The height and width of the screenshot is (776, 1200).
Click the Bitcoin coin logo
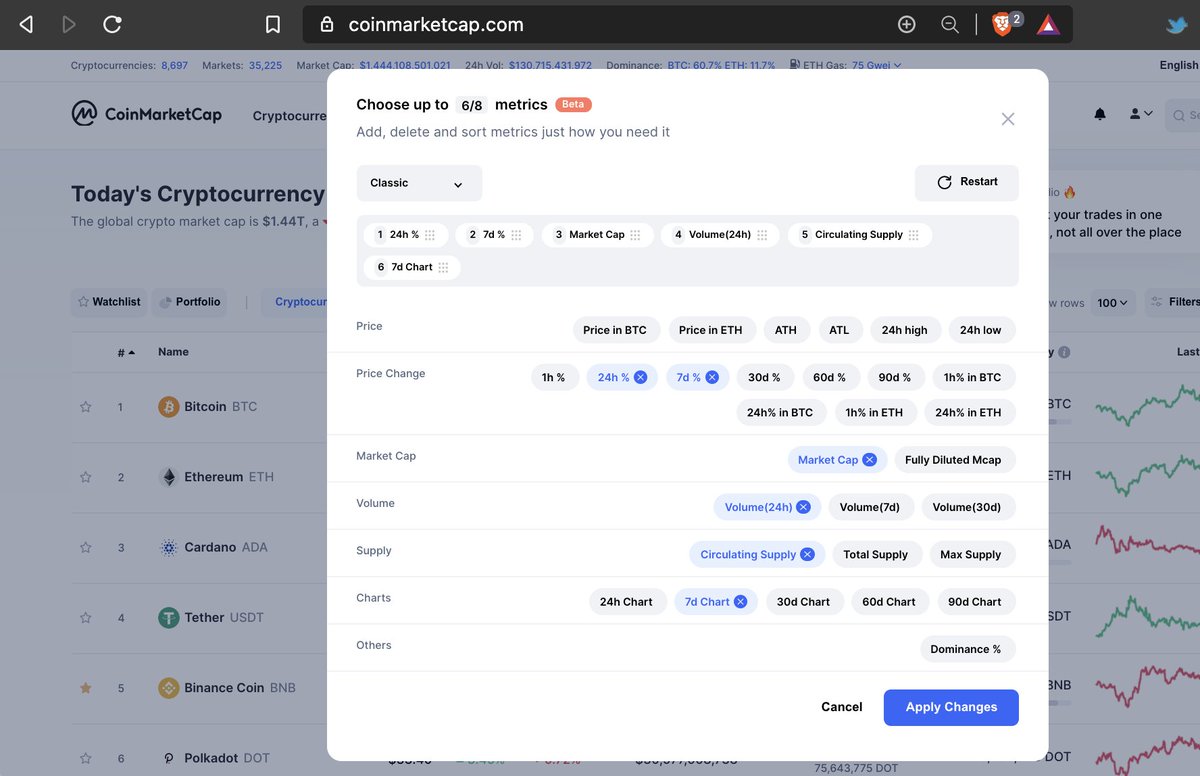[169, 407]
